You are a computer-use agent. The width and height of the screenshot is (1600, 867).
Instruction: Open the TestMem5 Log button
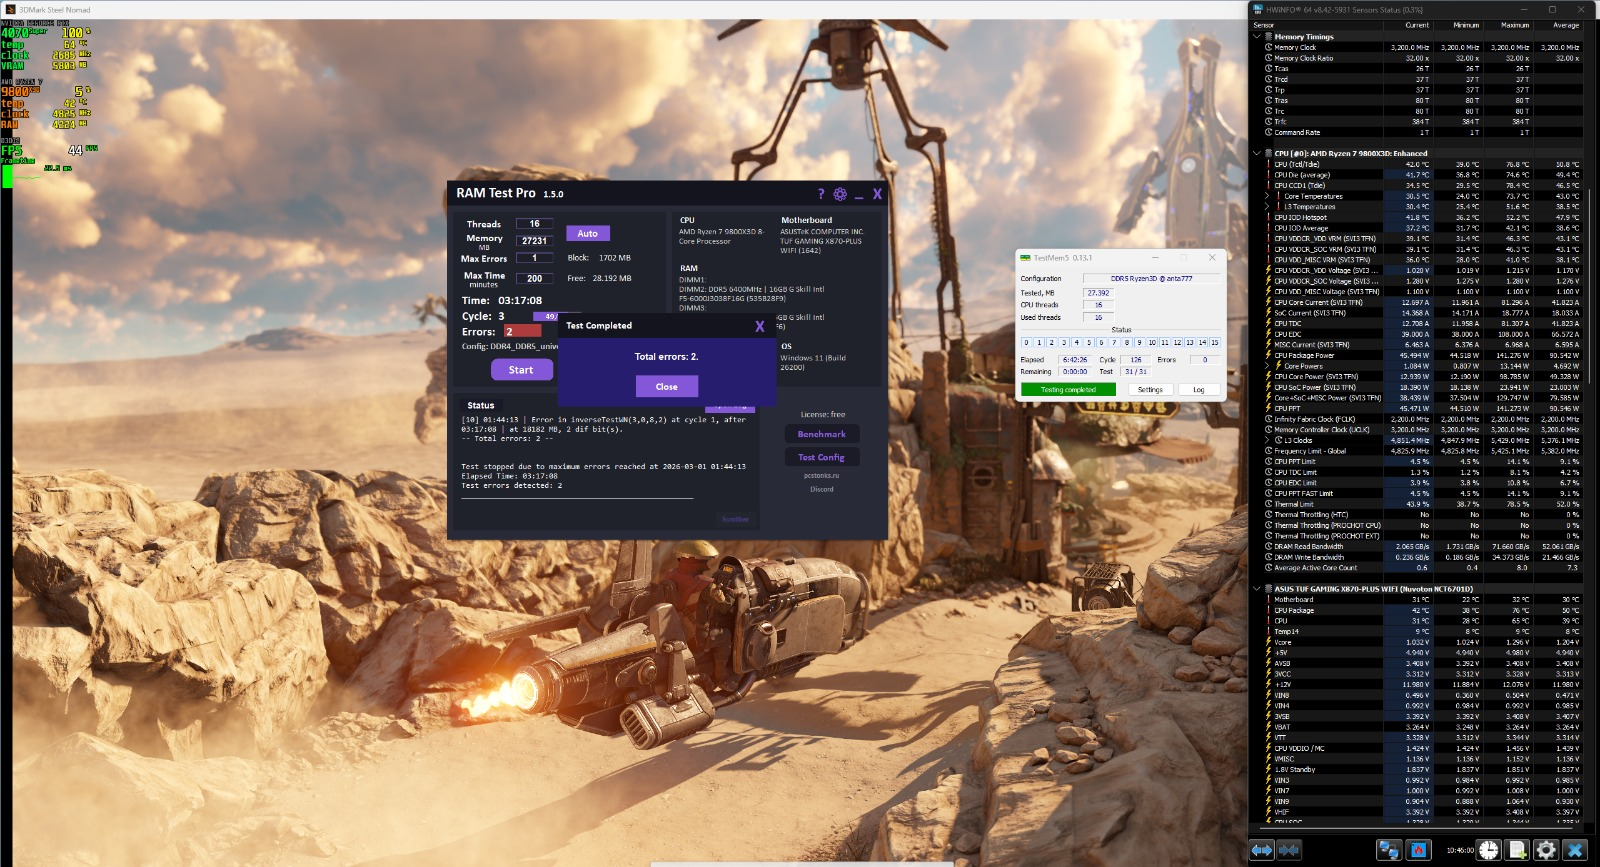point(1199,390)
